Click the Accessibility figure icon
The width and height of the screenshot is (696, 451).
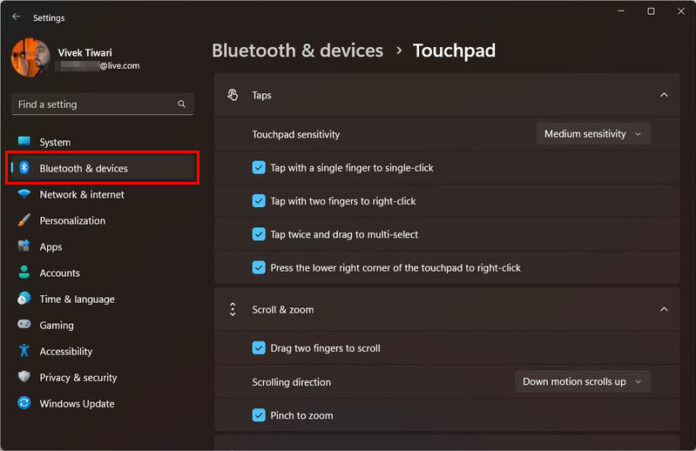tap(24, 351)
